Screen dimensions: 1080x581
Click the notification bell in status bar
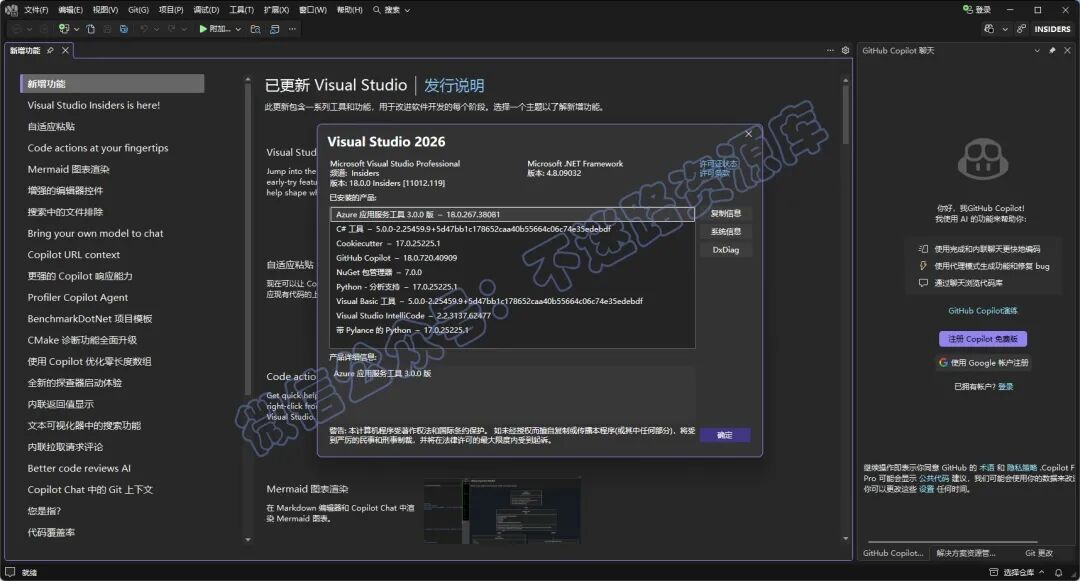pyautogui.click(x=1059, y=572)
